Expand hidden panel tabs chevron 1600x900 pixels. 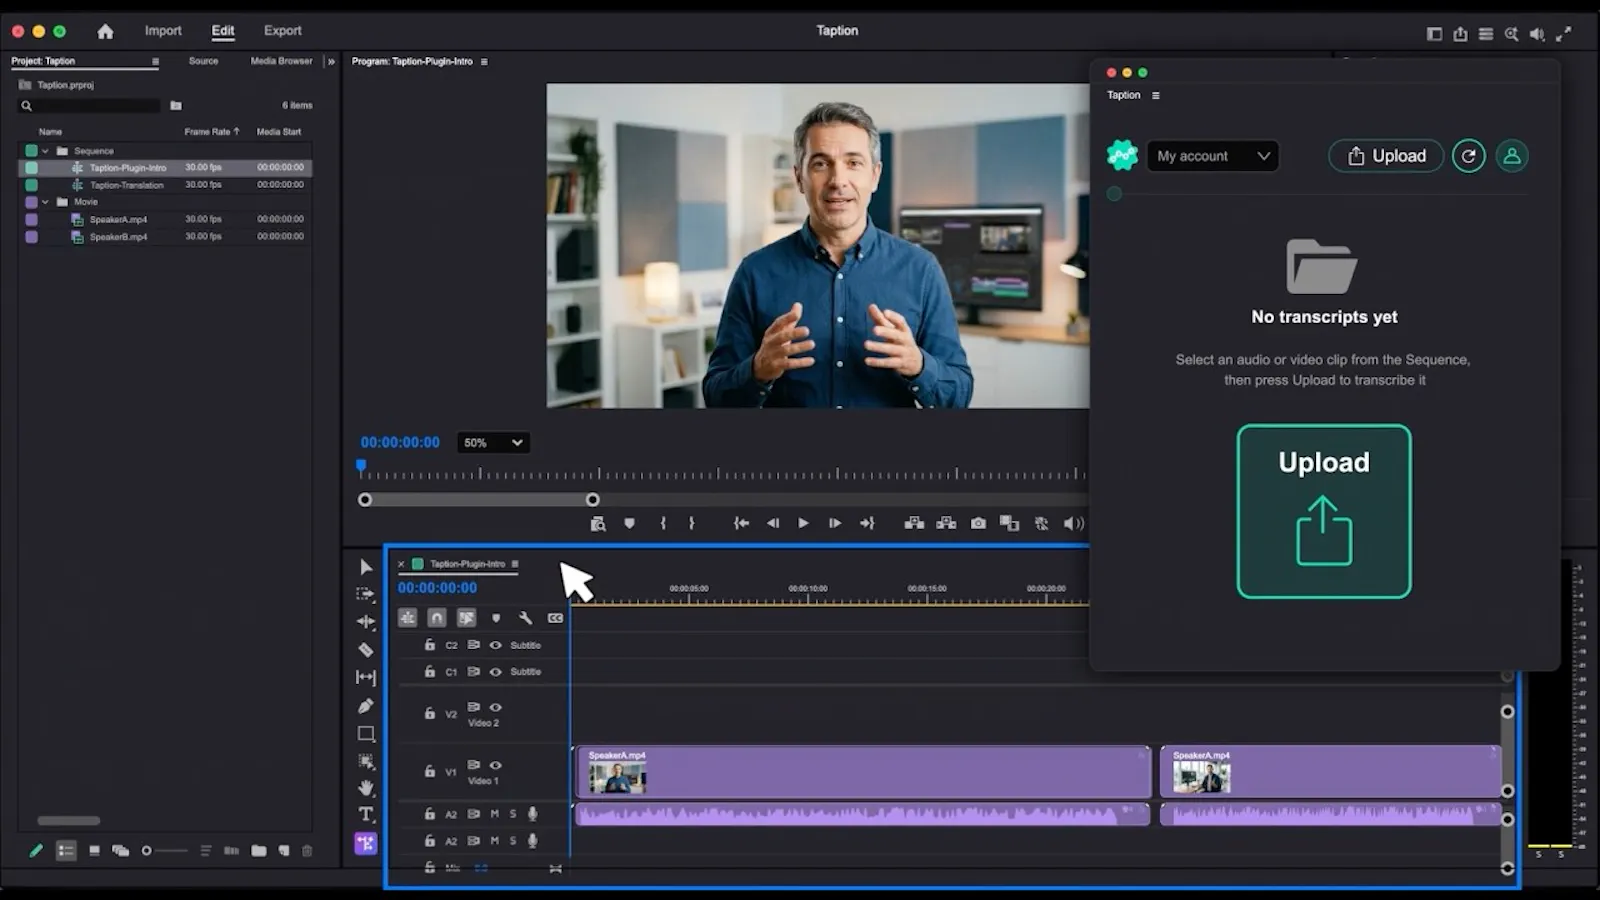331,62
